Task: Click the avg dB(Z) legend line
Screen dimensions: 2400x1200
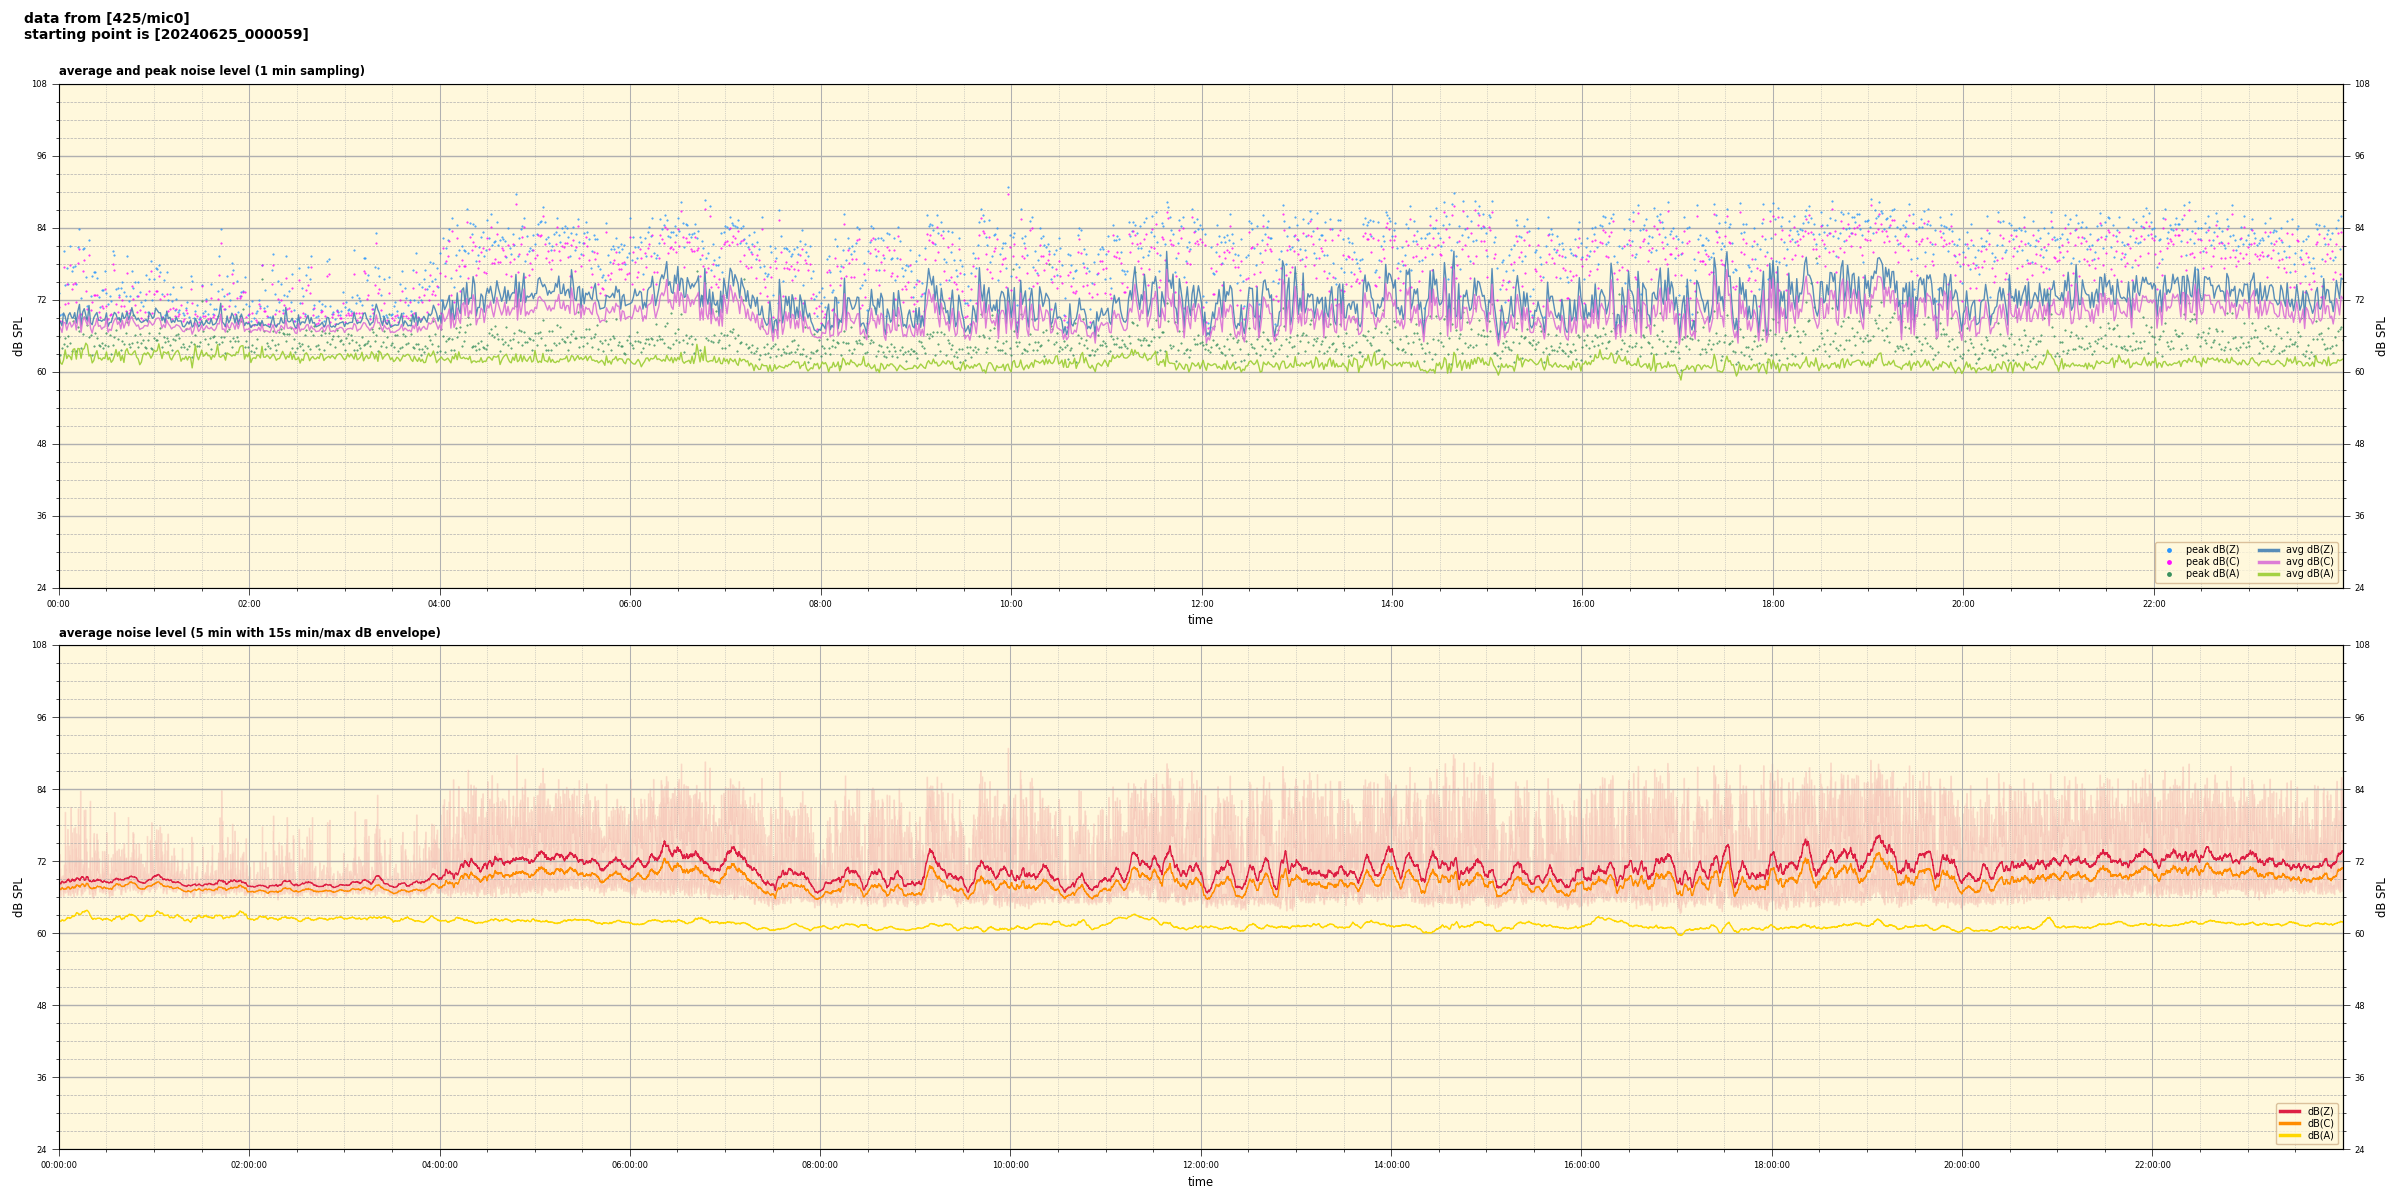Action: pos(2268,550)
